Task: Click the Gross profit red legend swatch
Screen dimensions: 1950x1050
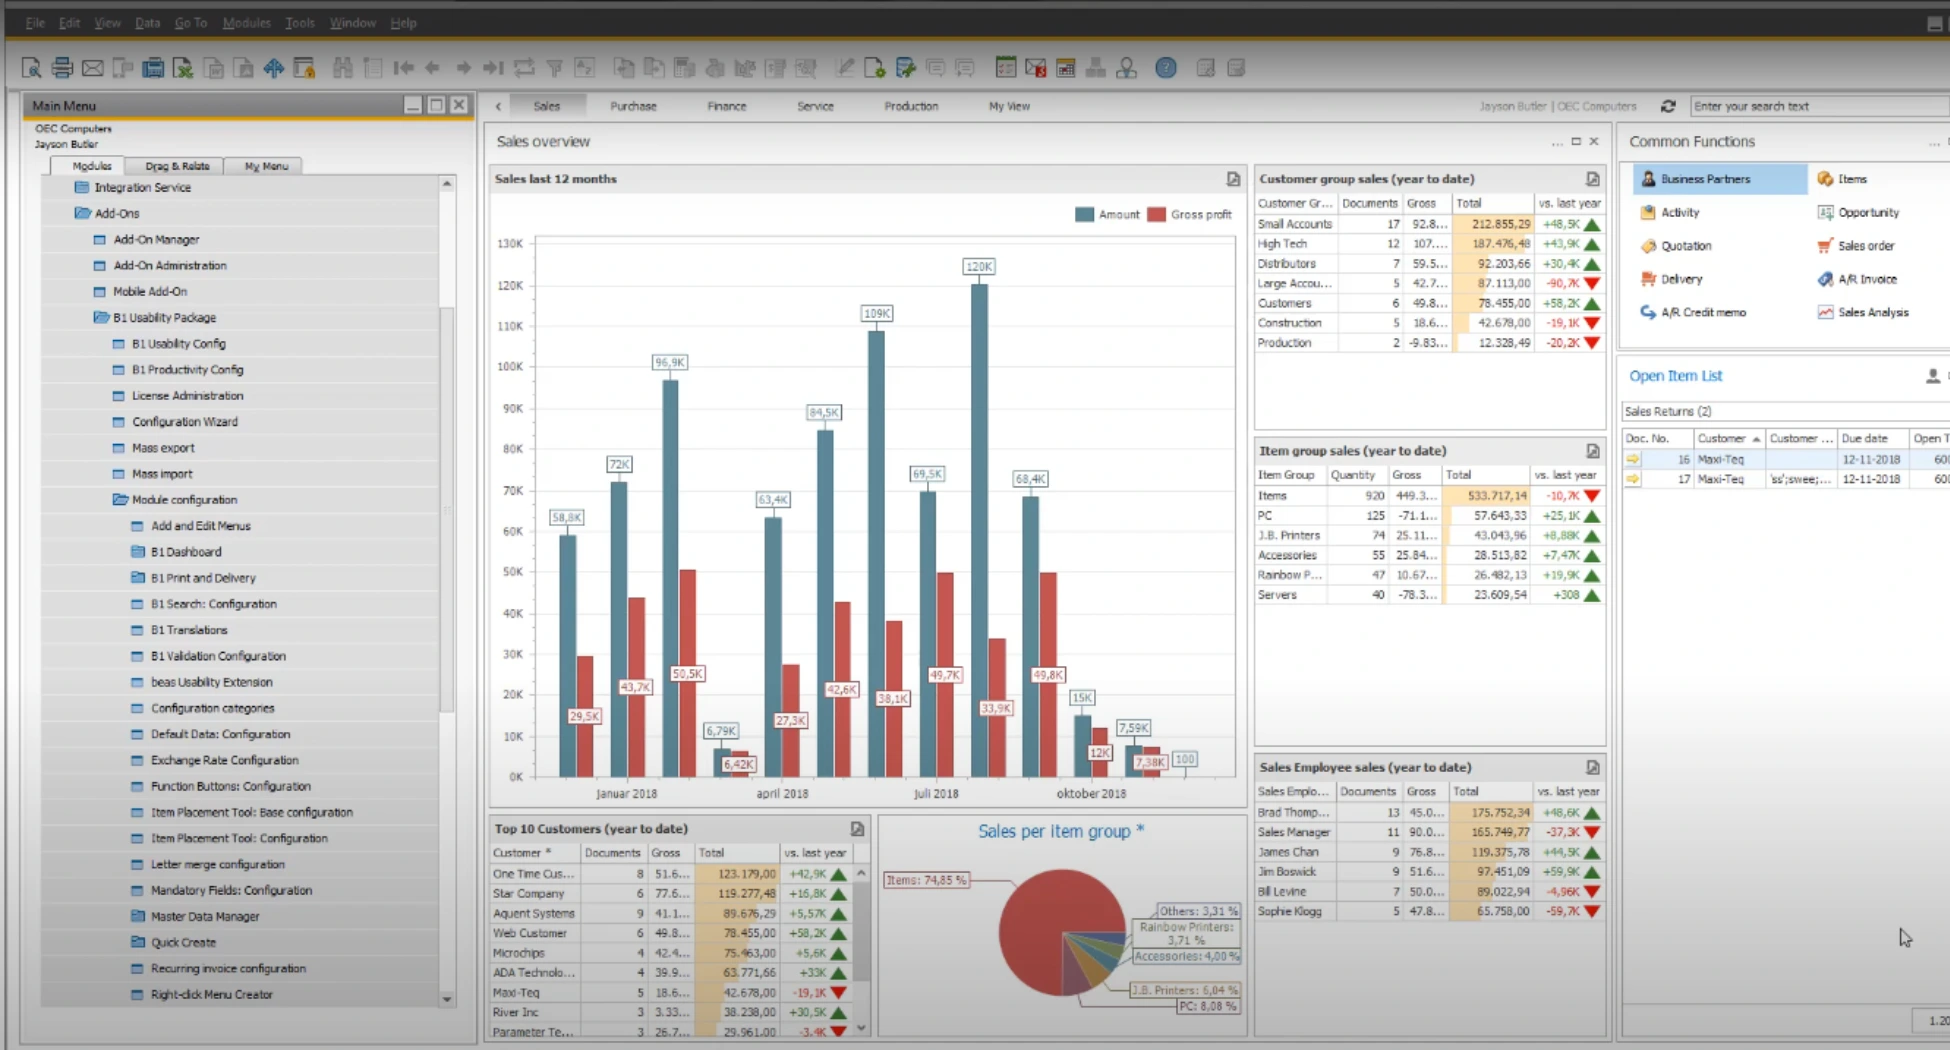Action: [x=1156, y=215]
